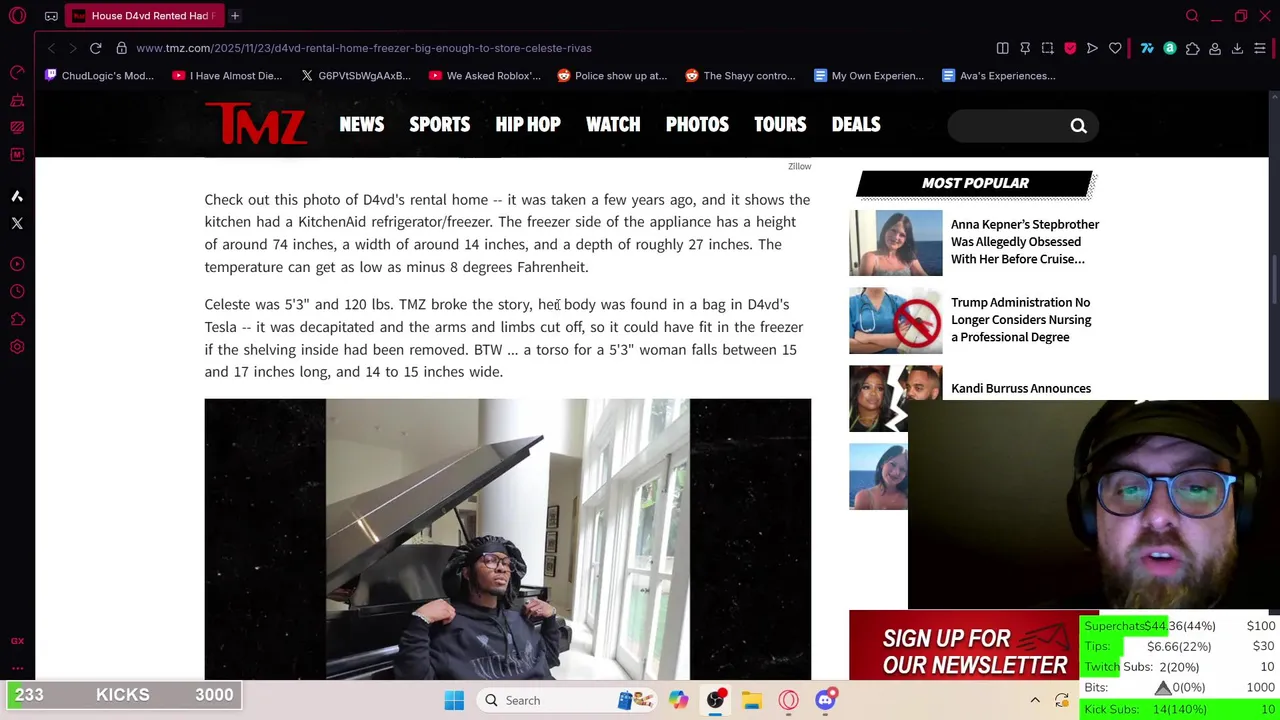Image resolution: width=1280 pixels, height=720 pixels.
Task: Open the HIP HOP section
Action: tap(528, 124)
